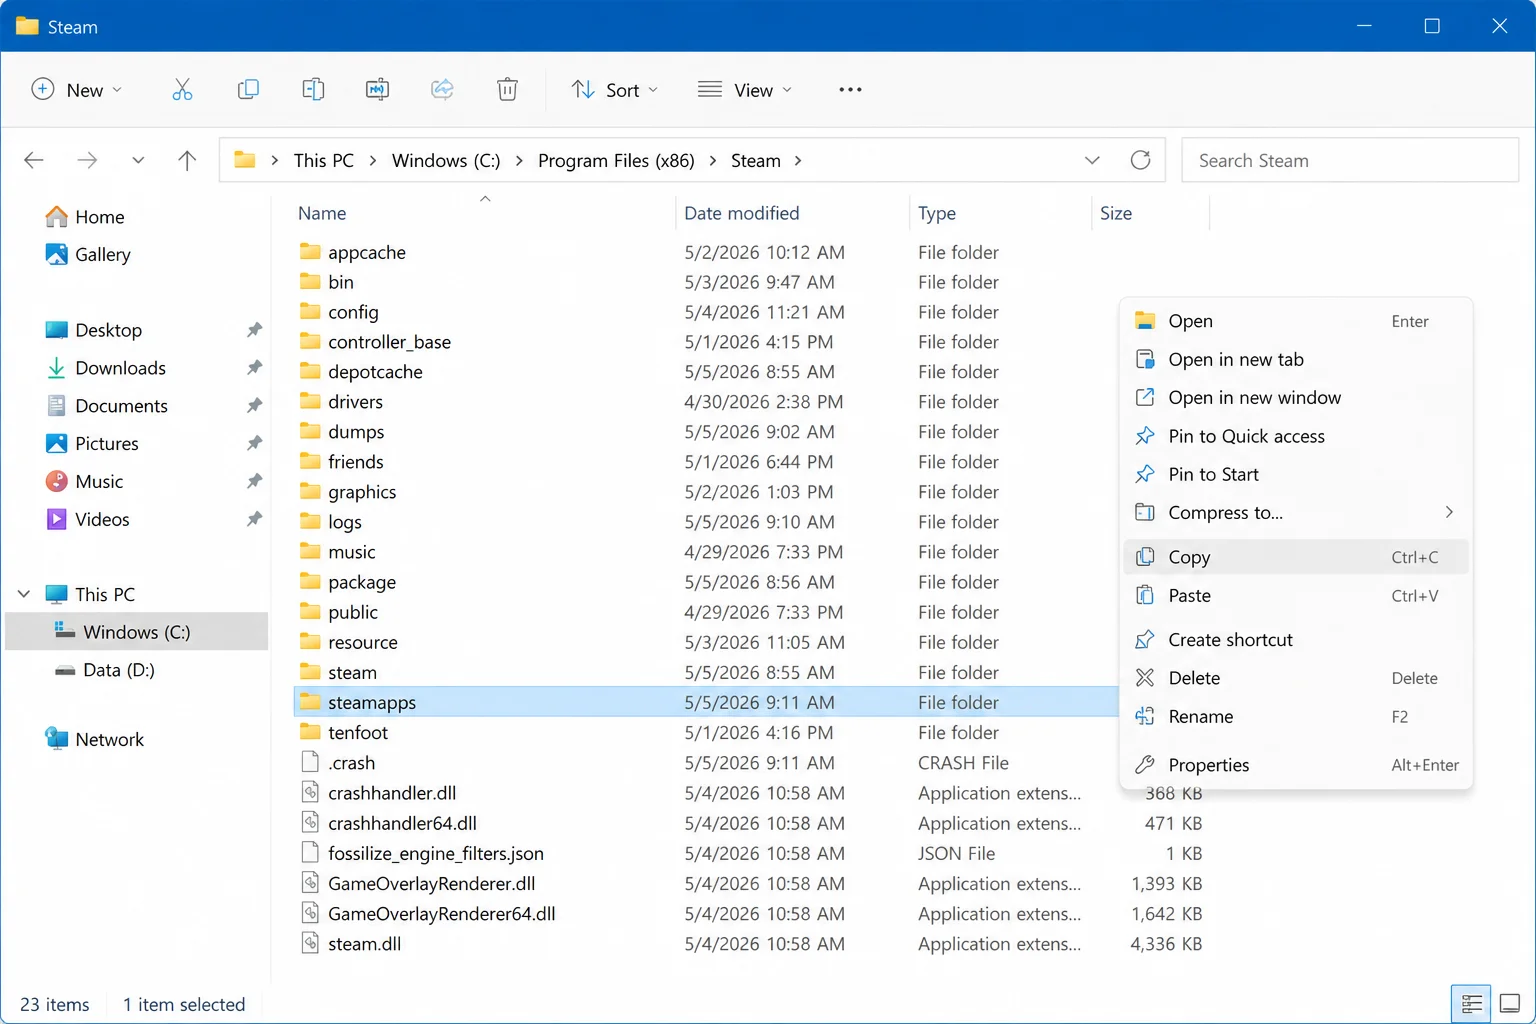Unpin Pictures using its pin icon
1536x1024 pixels.
click(254, 443)
